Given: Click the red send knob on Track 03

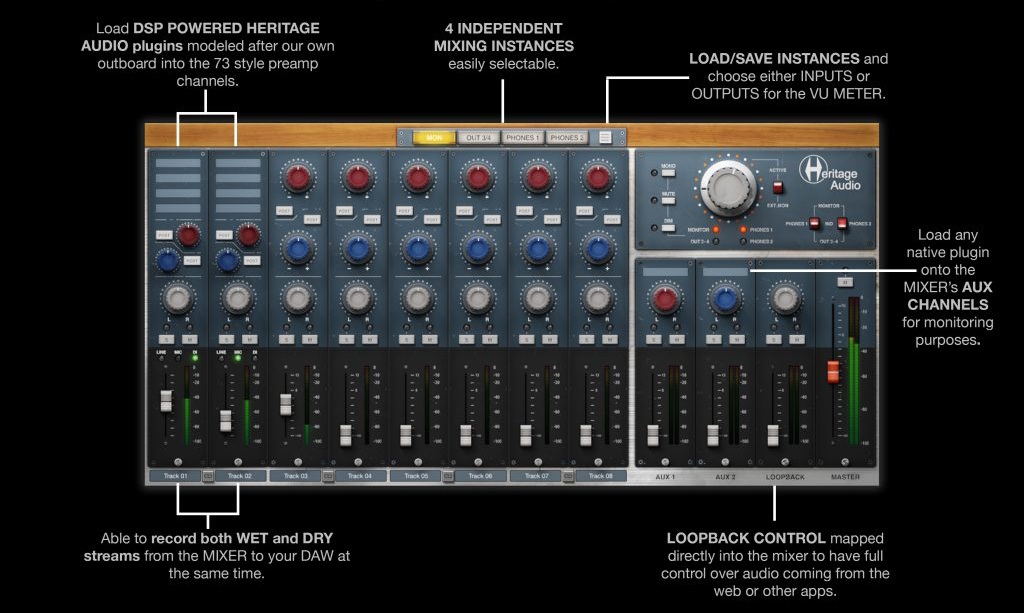Looking at the screenshot, I should (x=298, y=178).
